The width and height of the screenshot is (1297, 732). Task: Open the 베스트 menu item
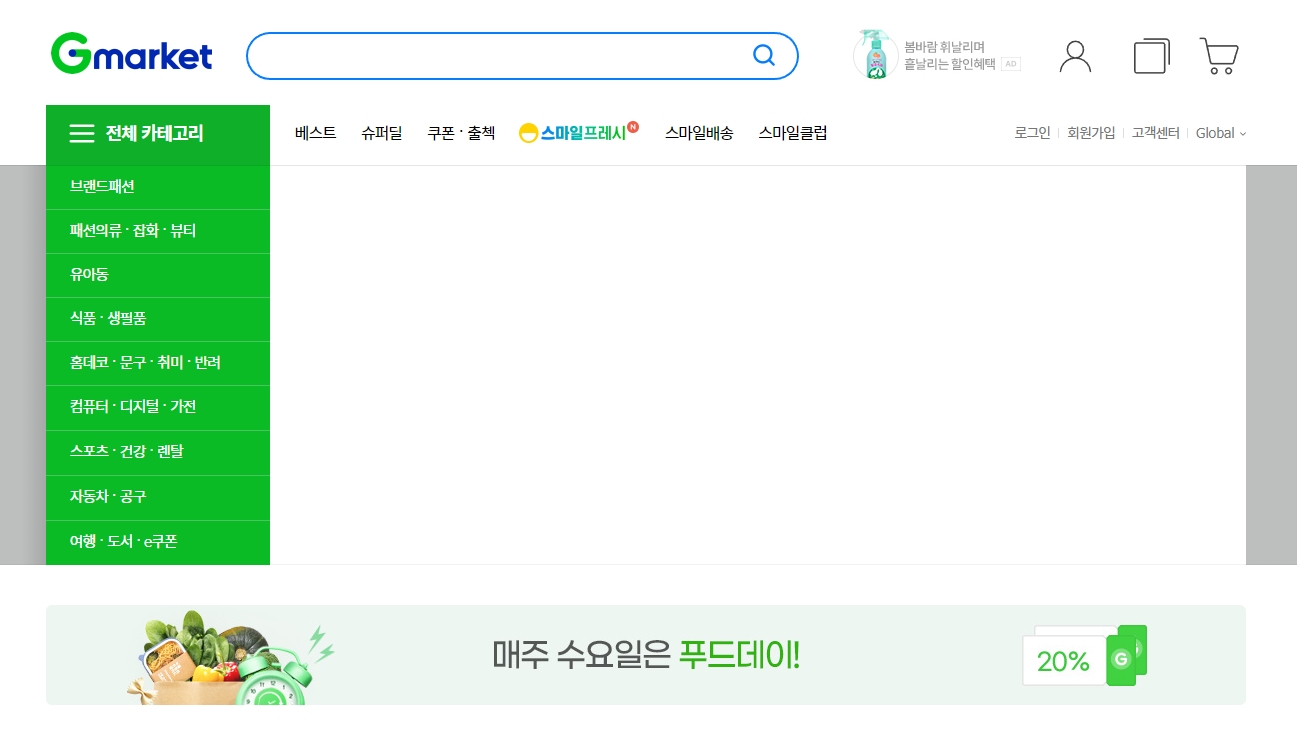pyautogui.click(x=315, y=132)
